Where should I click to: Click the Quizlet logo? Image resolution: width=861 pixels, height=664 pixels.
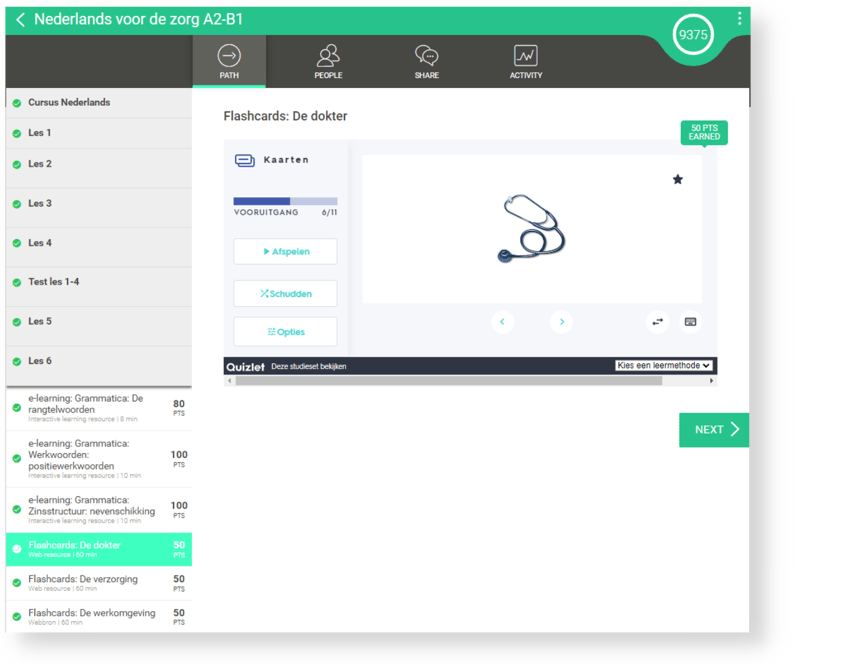click(245, 366)
